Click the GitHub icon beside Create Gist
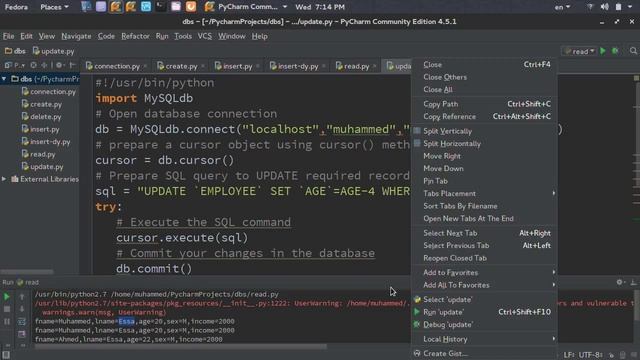Viewport: 640px width, 360px height. coord(417,353)
